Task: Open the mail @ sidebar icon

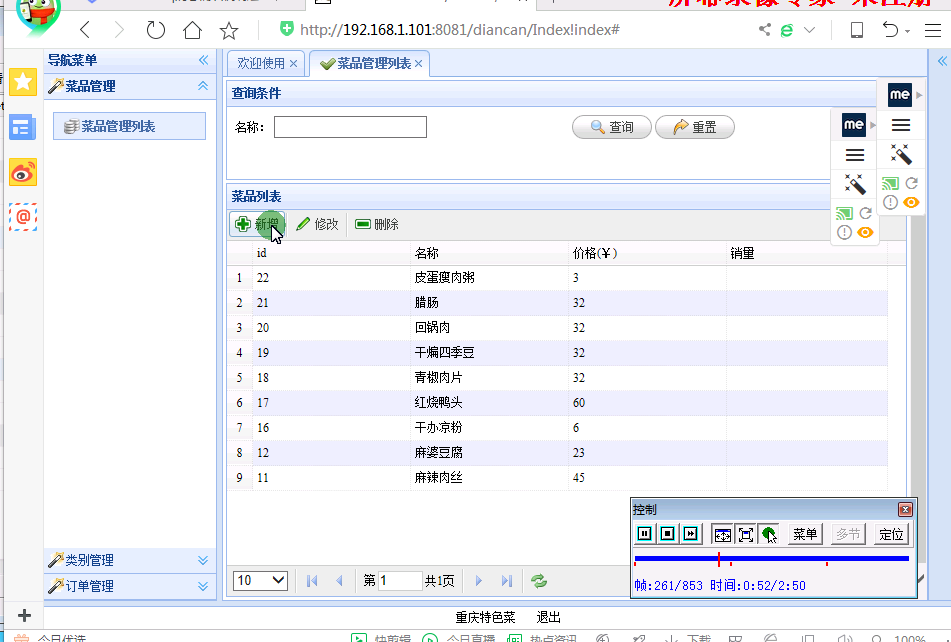Action: pos(23,216)
